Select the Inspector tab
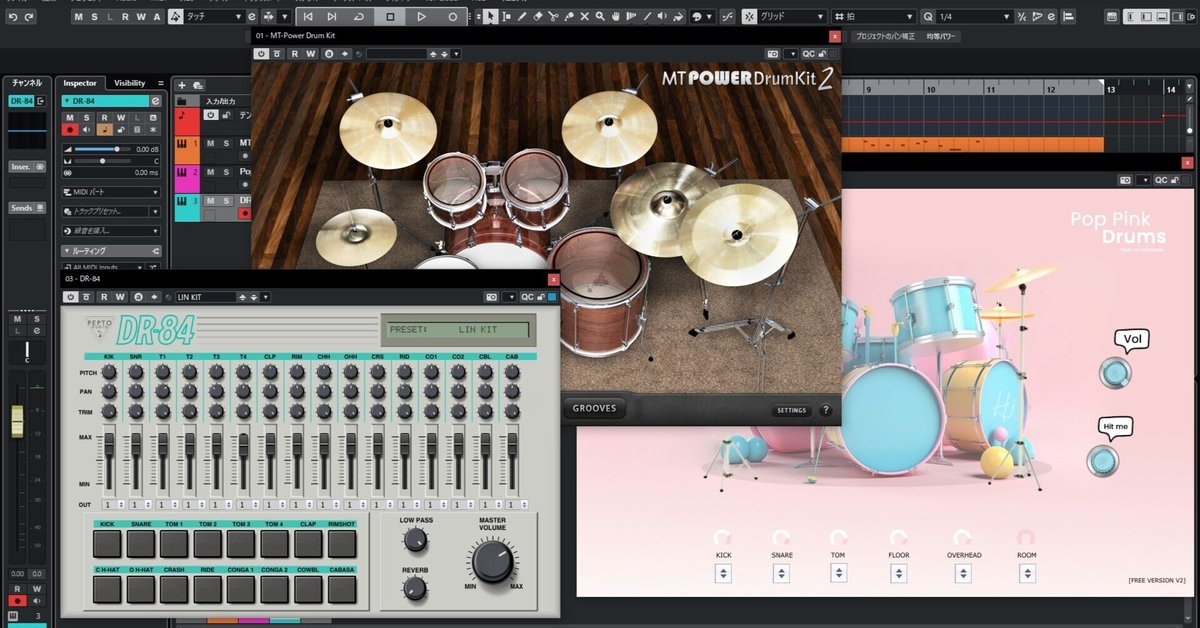The height and width of the screenshot is (628, 1200). pyautogui.click(x=80, y=83)
